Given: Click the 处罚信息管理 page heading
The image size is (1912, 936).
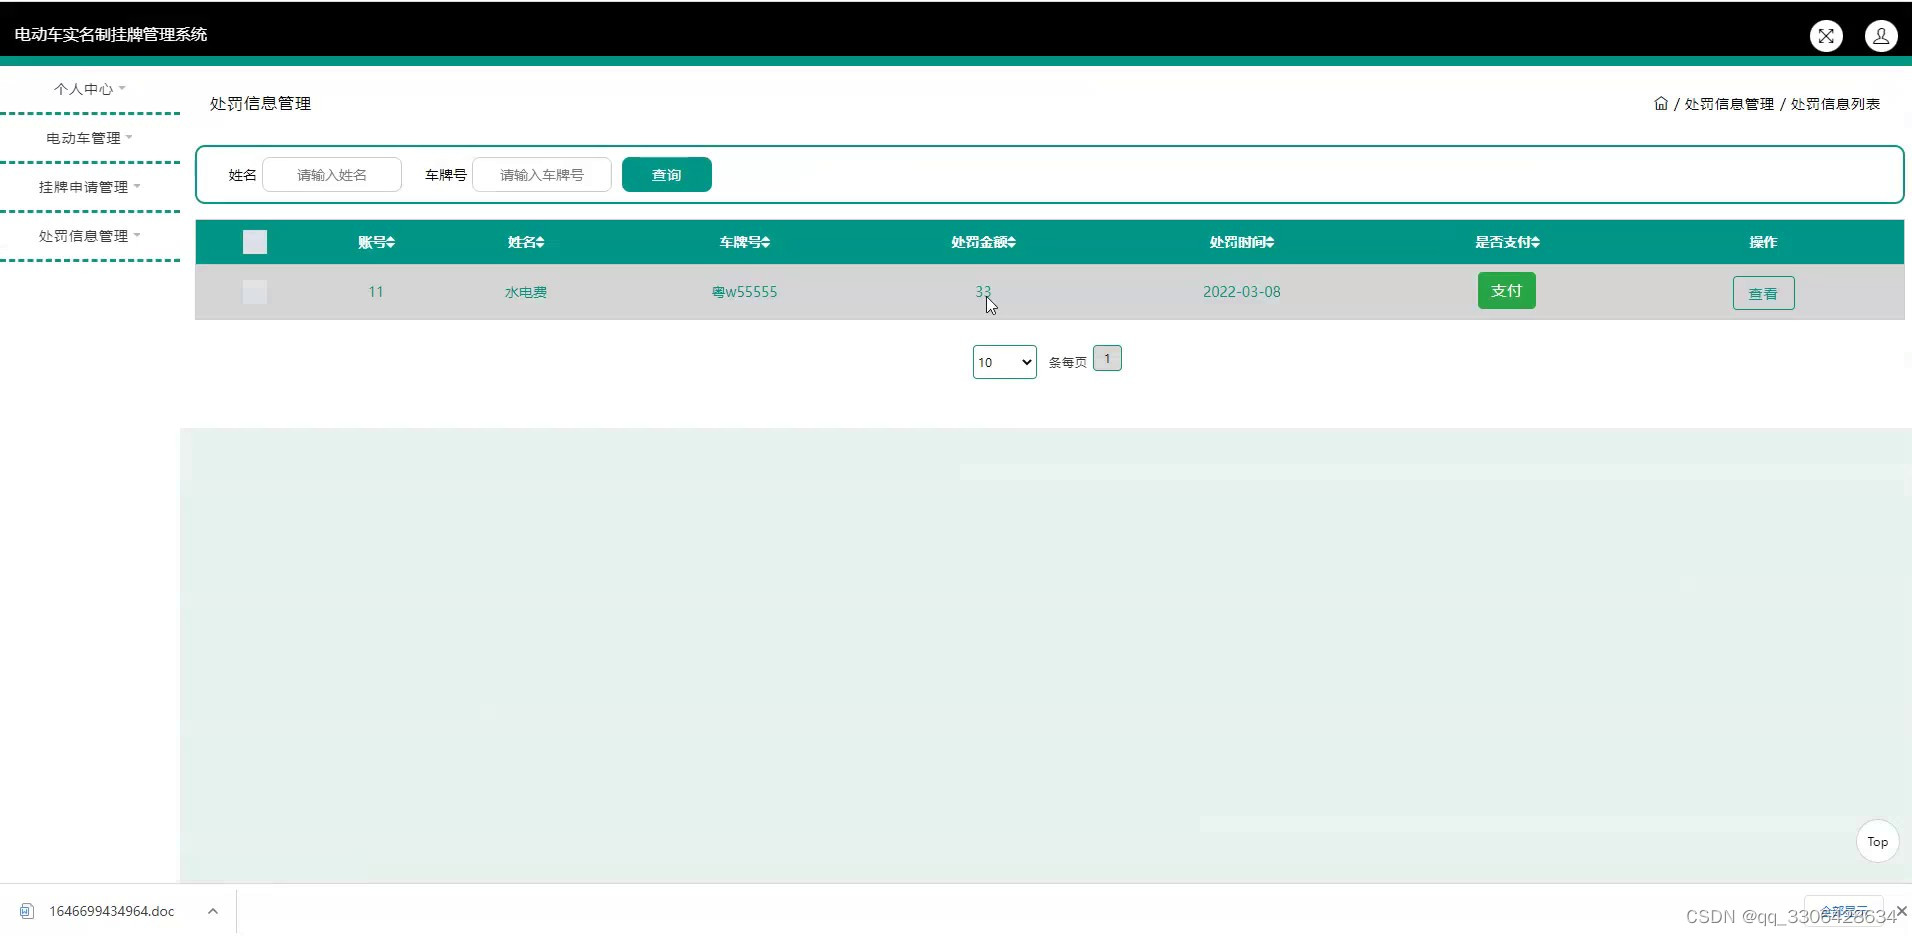Looking at the screenshot, I should tap(260, 103).
